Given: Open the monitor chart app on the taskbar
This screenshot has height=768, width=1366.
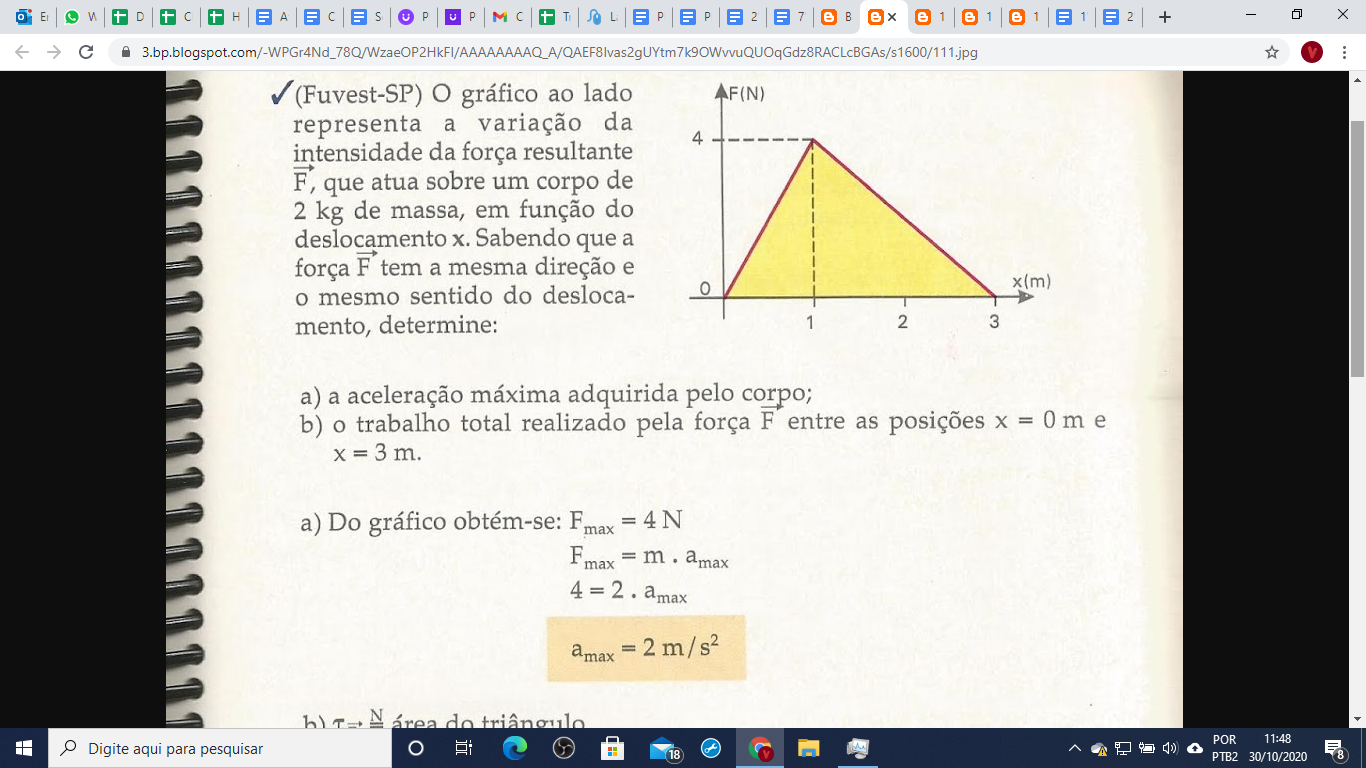Looking at the screenshot, I should click(858, 748).
